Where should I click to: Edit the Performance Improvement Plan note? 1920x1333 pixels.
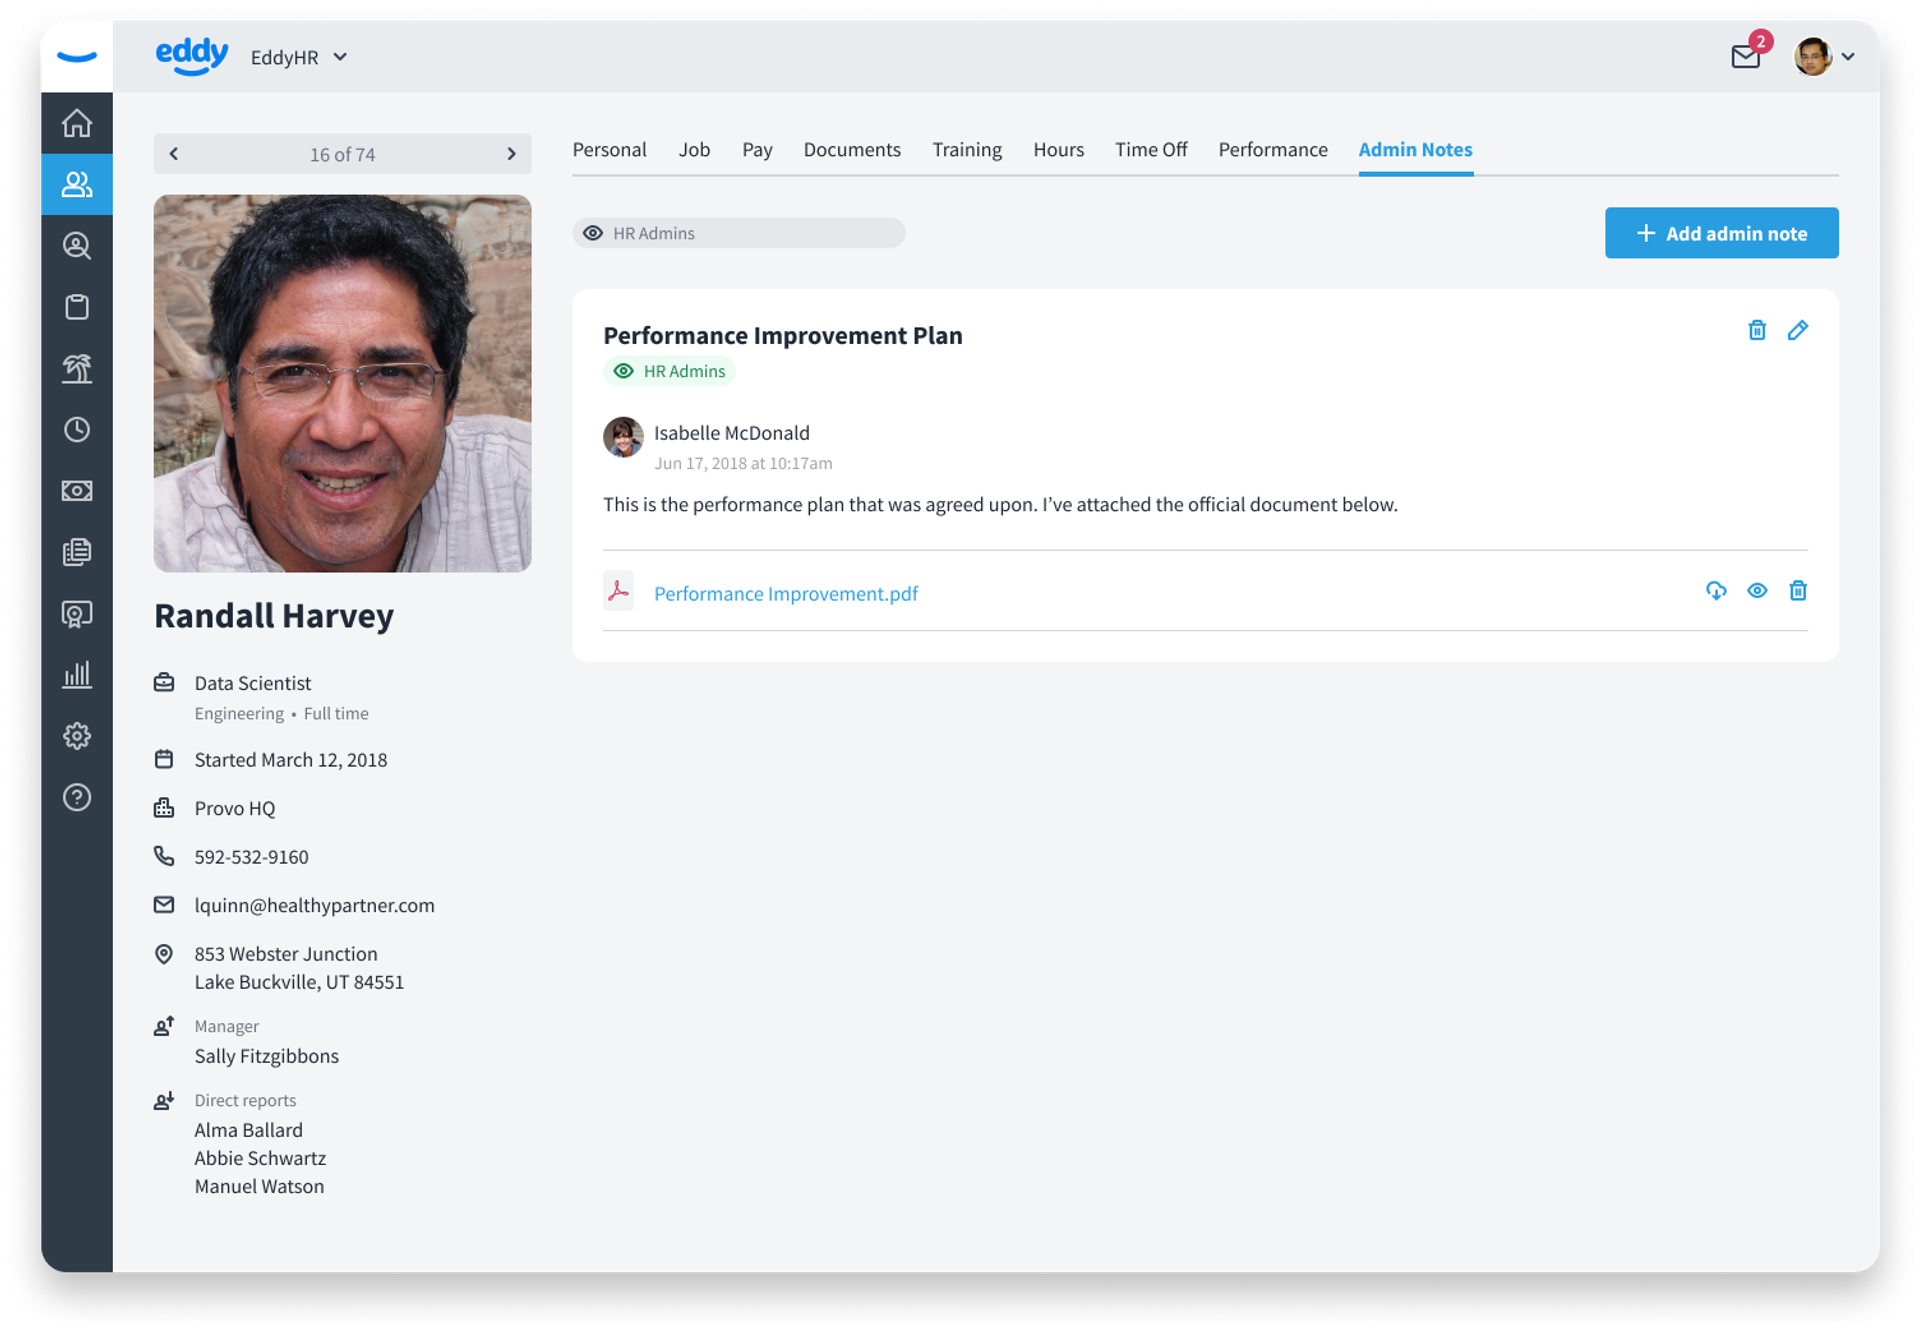(x=1798, y=330)
